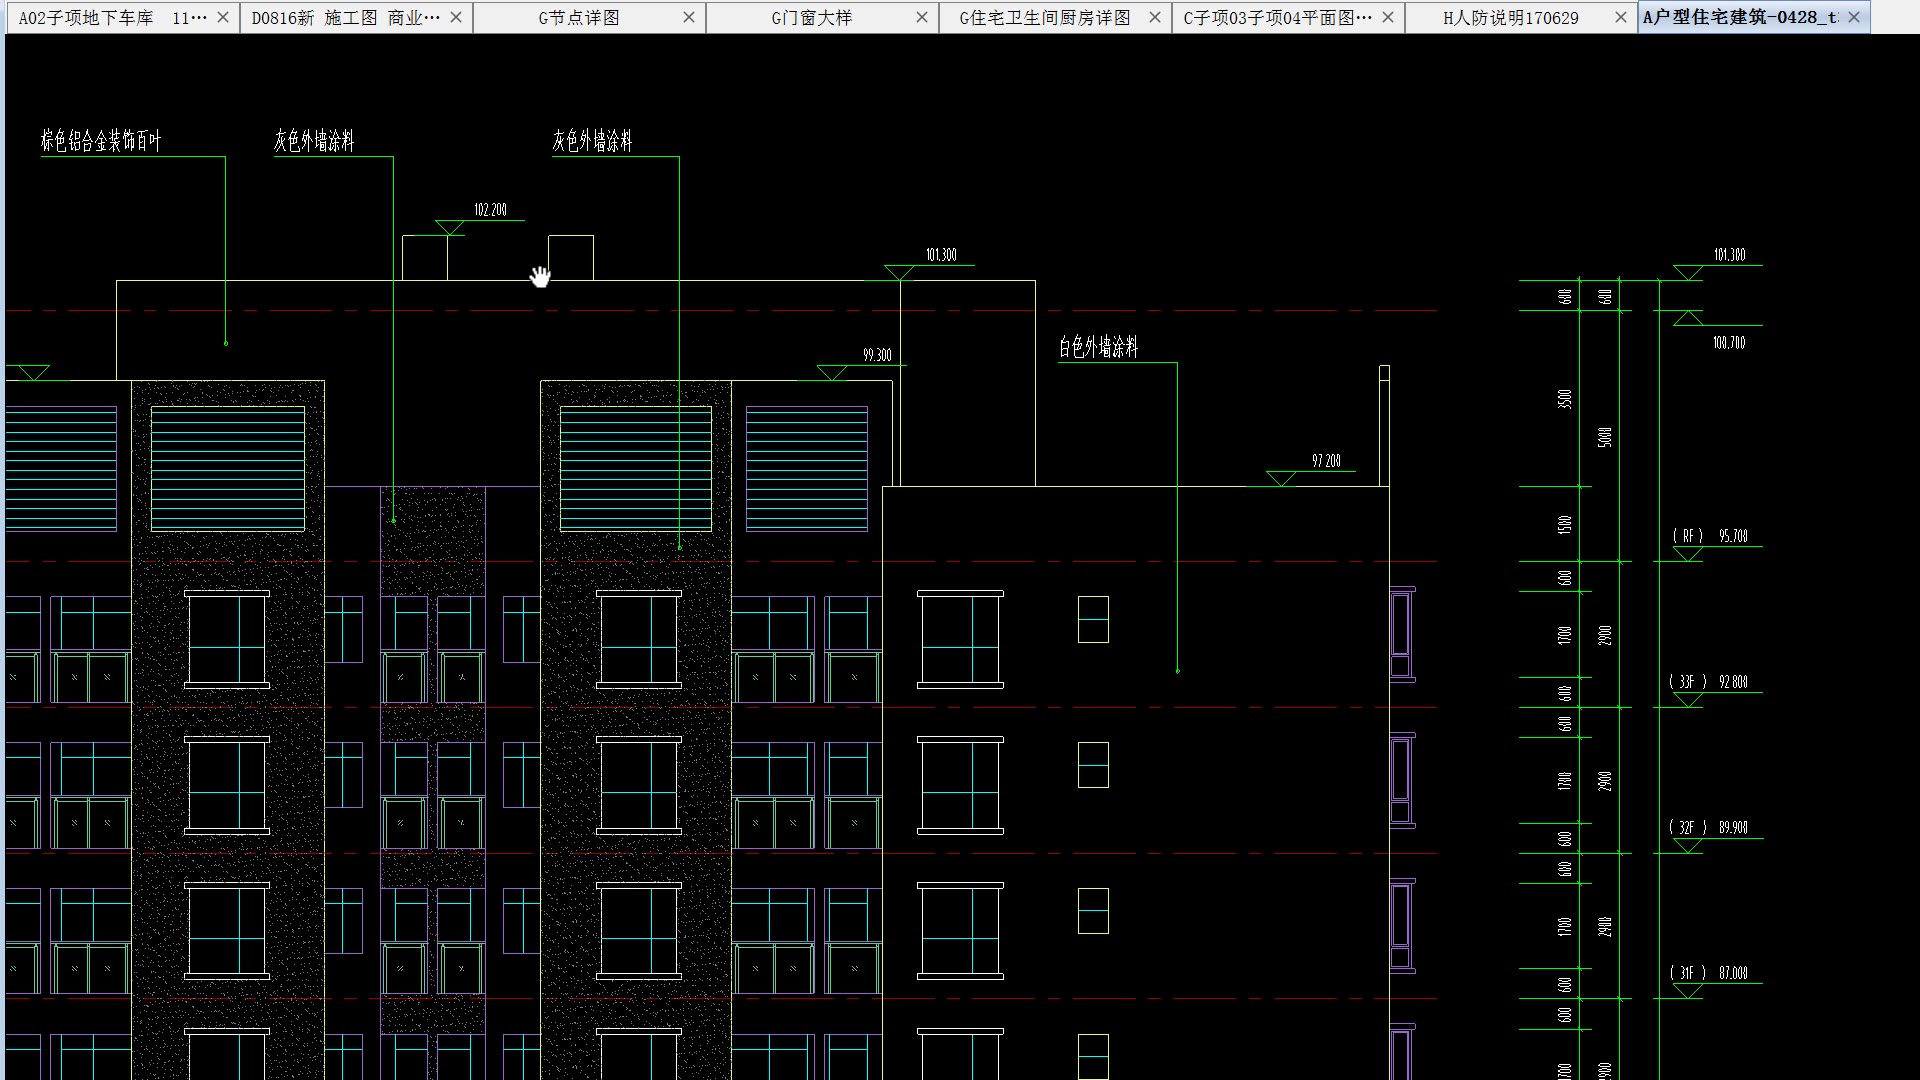This screenshot has height=1080, width=1920.
Task: Click the (RF) 95.700 level label
Action: [1710, 536]
